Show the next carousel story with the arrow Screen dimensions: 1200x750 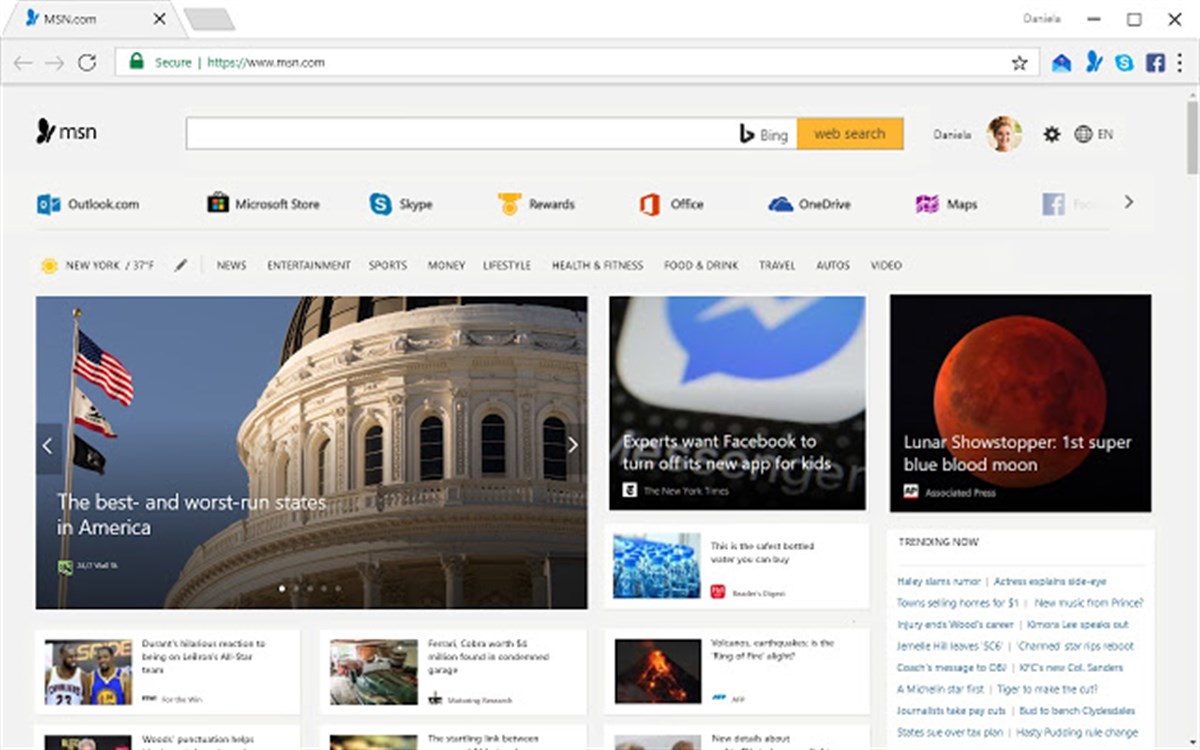[x=573, y=446]
